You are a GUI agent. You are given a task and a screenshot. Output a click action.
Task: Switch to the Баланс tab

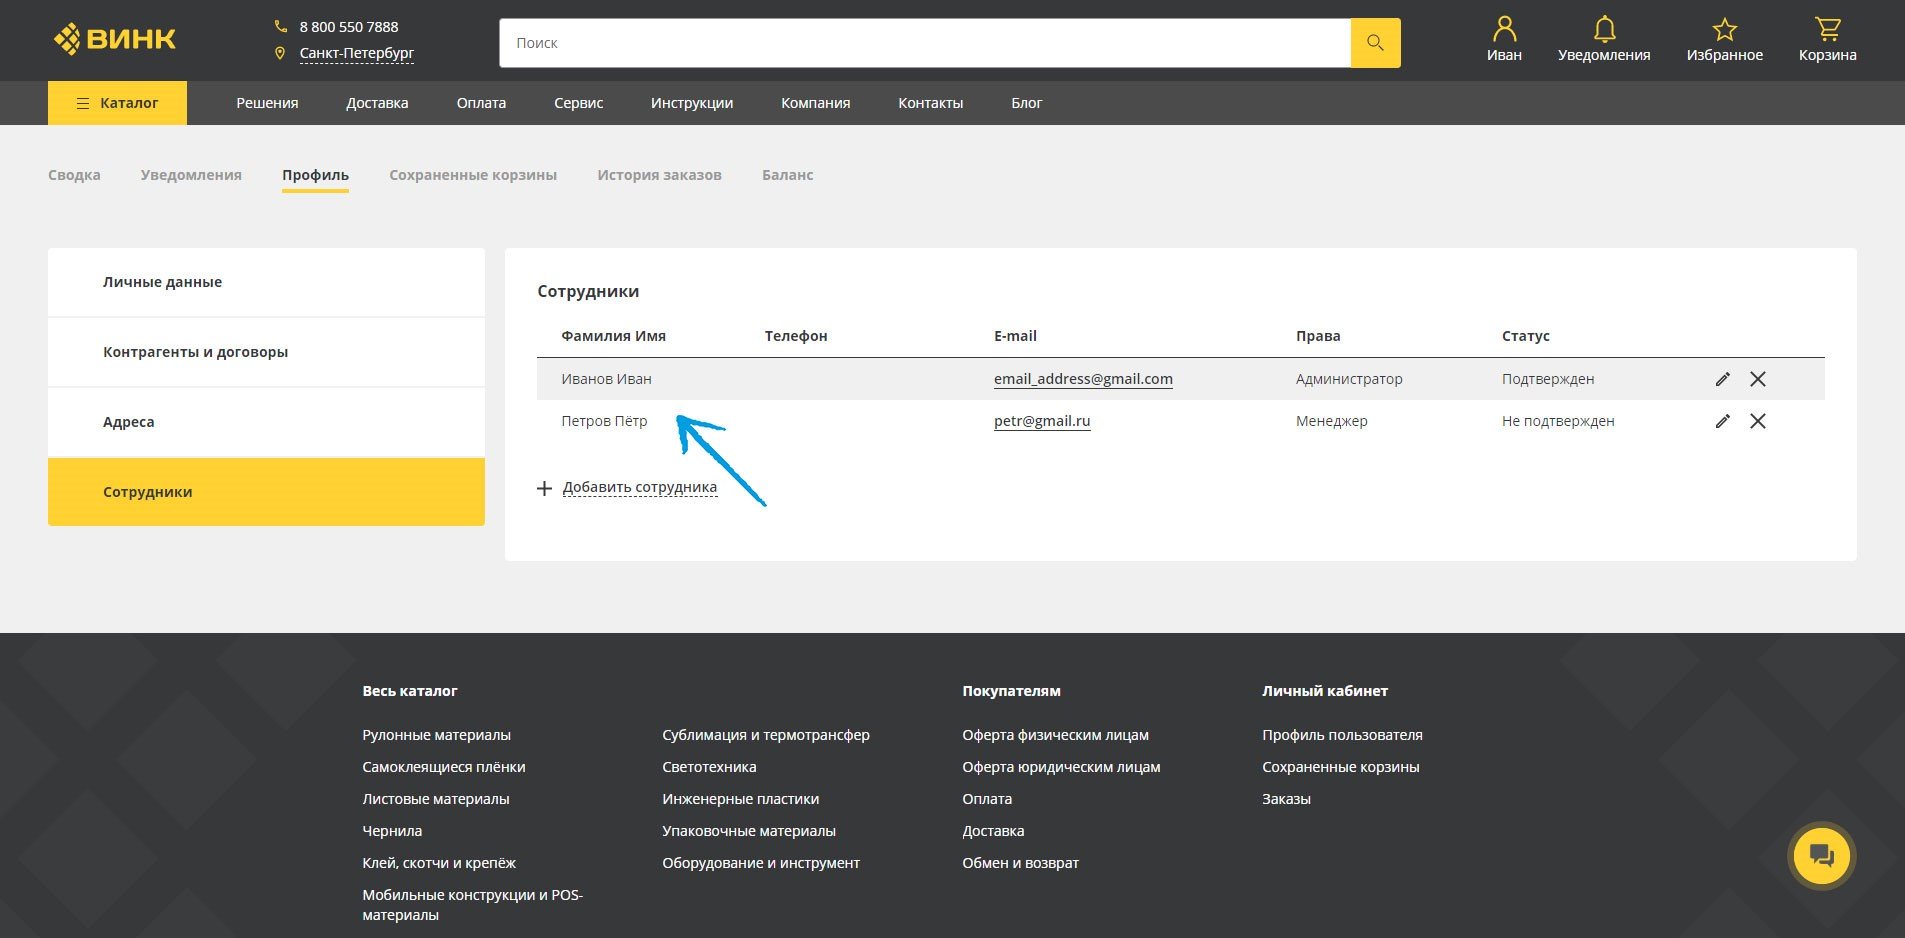[787, 175]
